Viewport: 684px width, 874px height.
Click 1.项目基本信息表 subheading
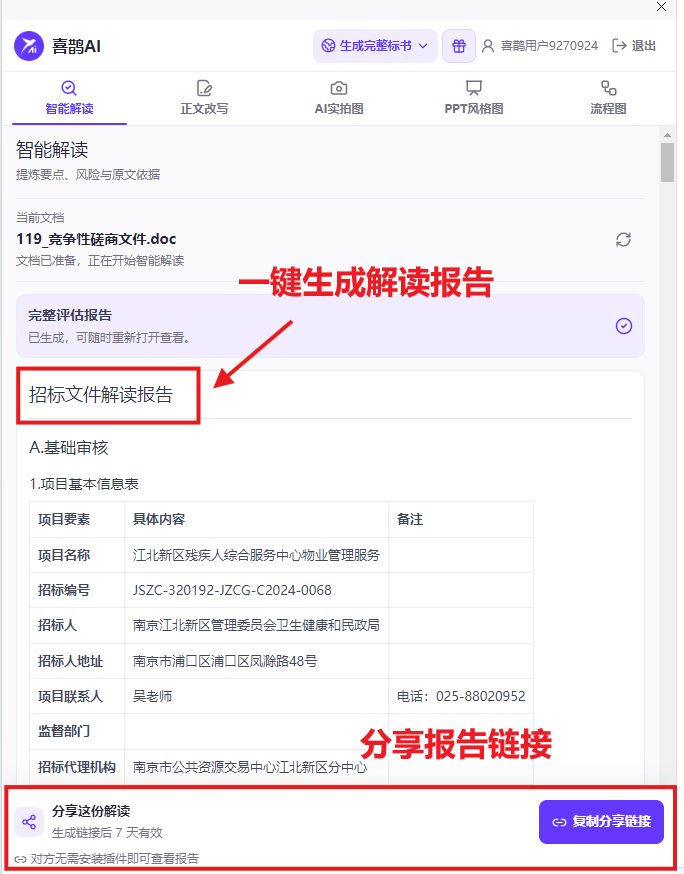point(84,484)
